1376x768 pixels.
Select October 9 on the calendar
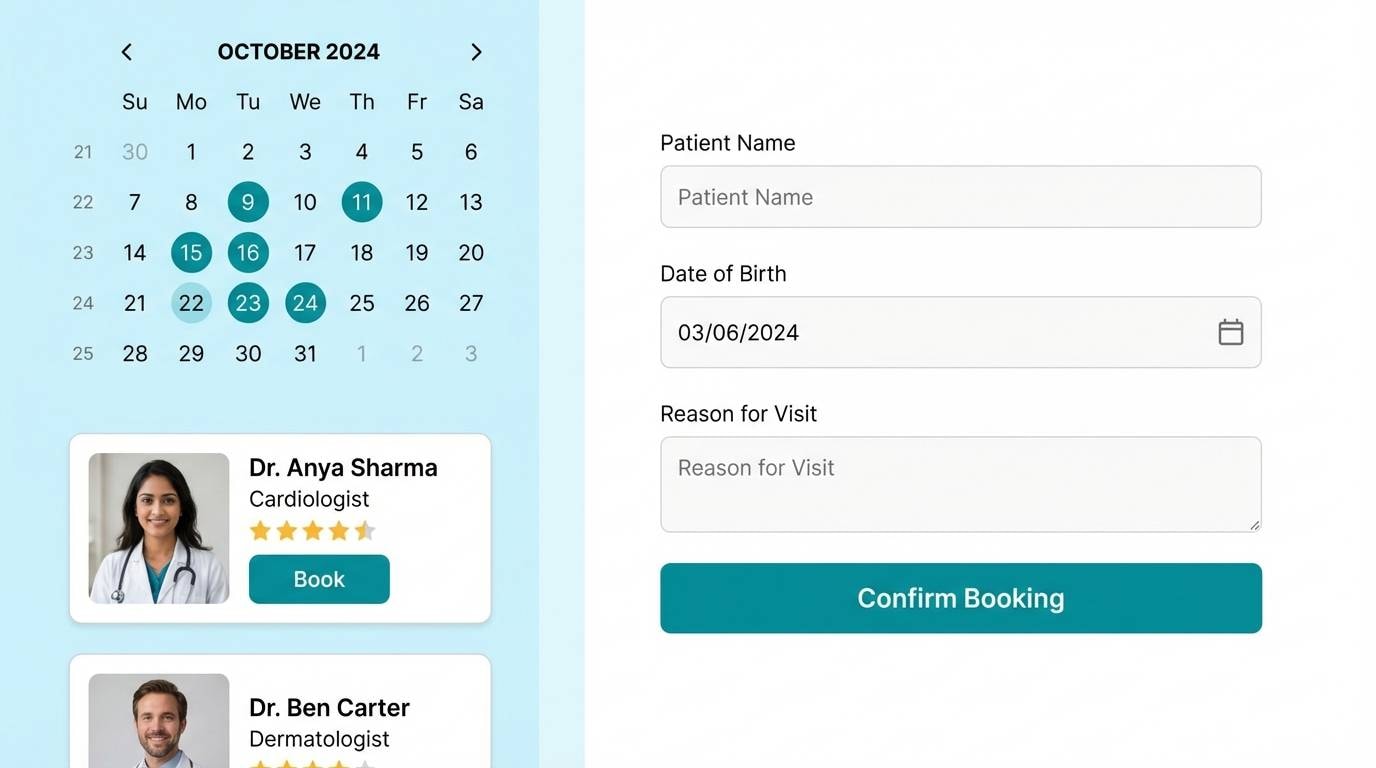pos(247,201)
